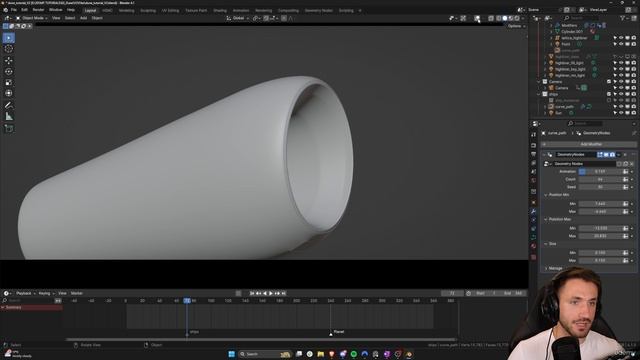Open the File menu

click(14, 10)
